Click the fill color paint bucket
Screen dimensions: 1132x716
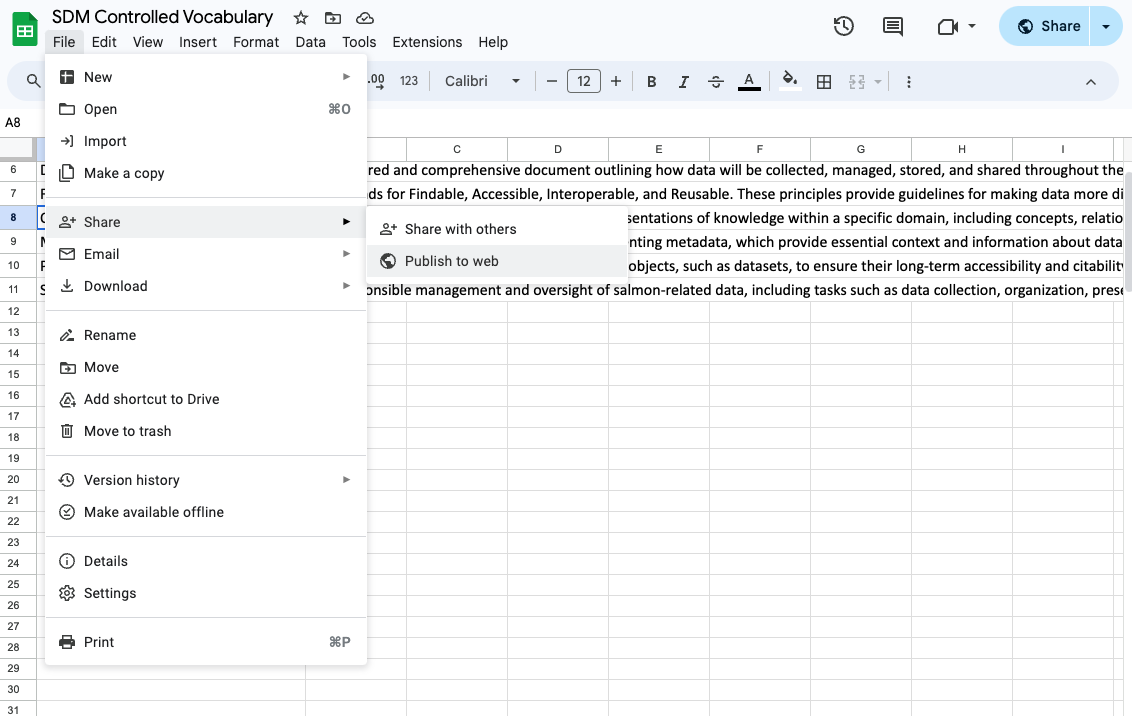[790, 81]
